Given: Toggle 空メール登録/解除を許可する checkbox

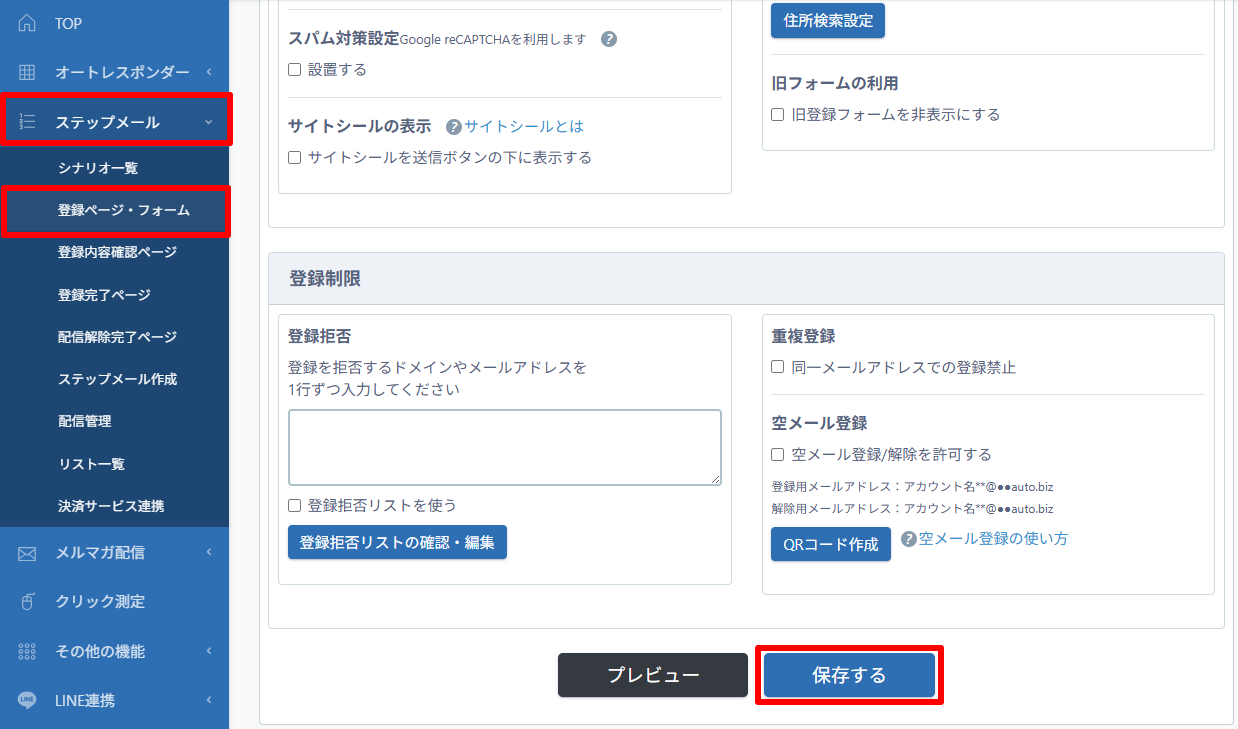Looking at the screenshot, I should coord(778,455).
